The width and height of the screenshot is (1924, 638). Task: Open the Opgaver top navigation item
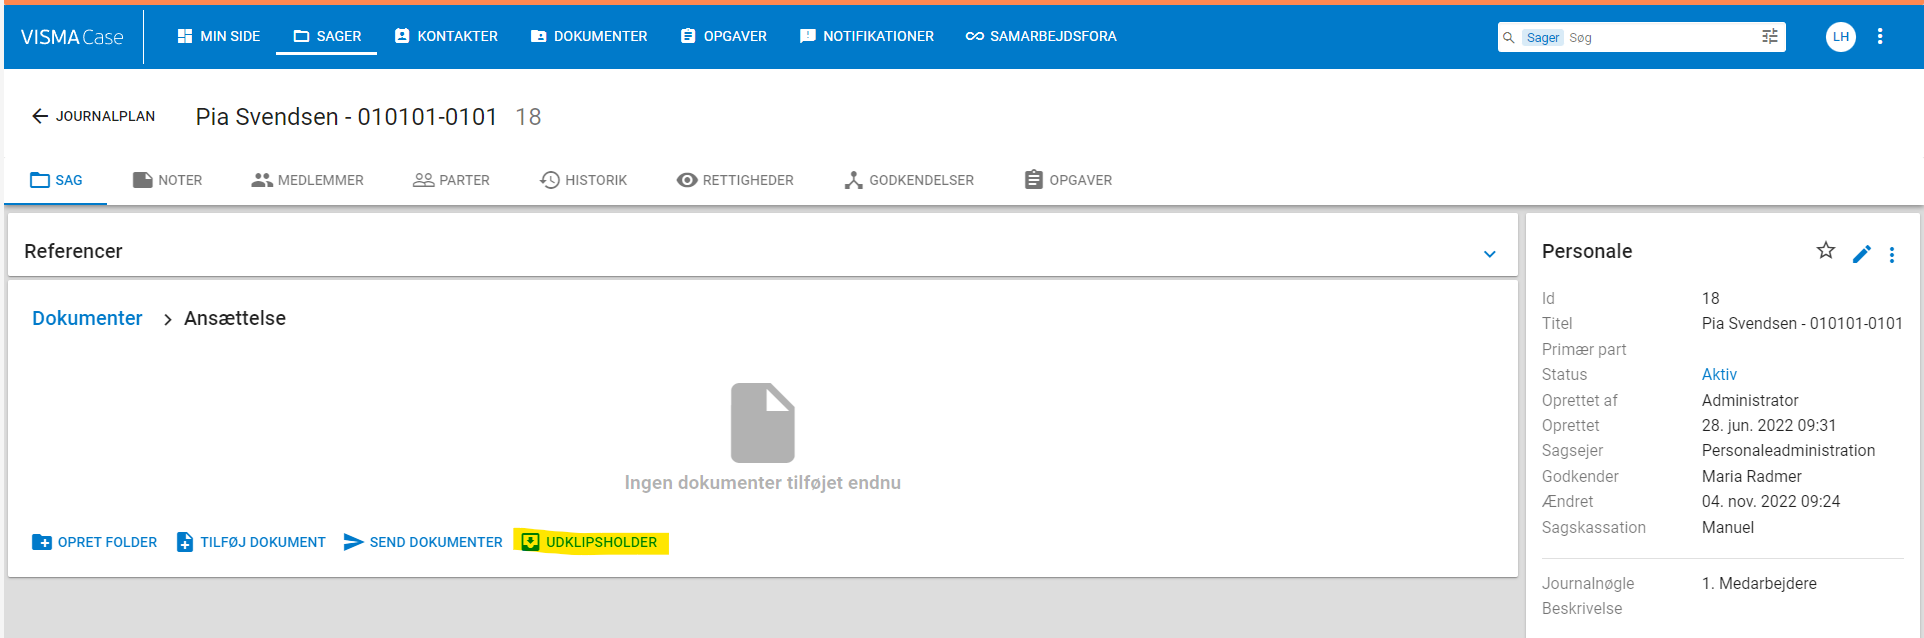pyautogui.click(x=724, y=36)
